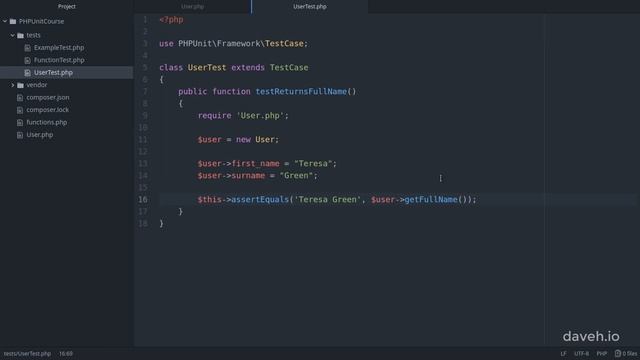Click line number 1 in the gutter
Viewport: 640px width, 360px height.
click(x=145, y=20)
